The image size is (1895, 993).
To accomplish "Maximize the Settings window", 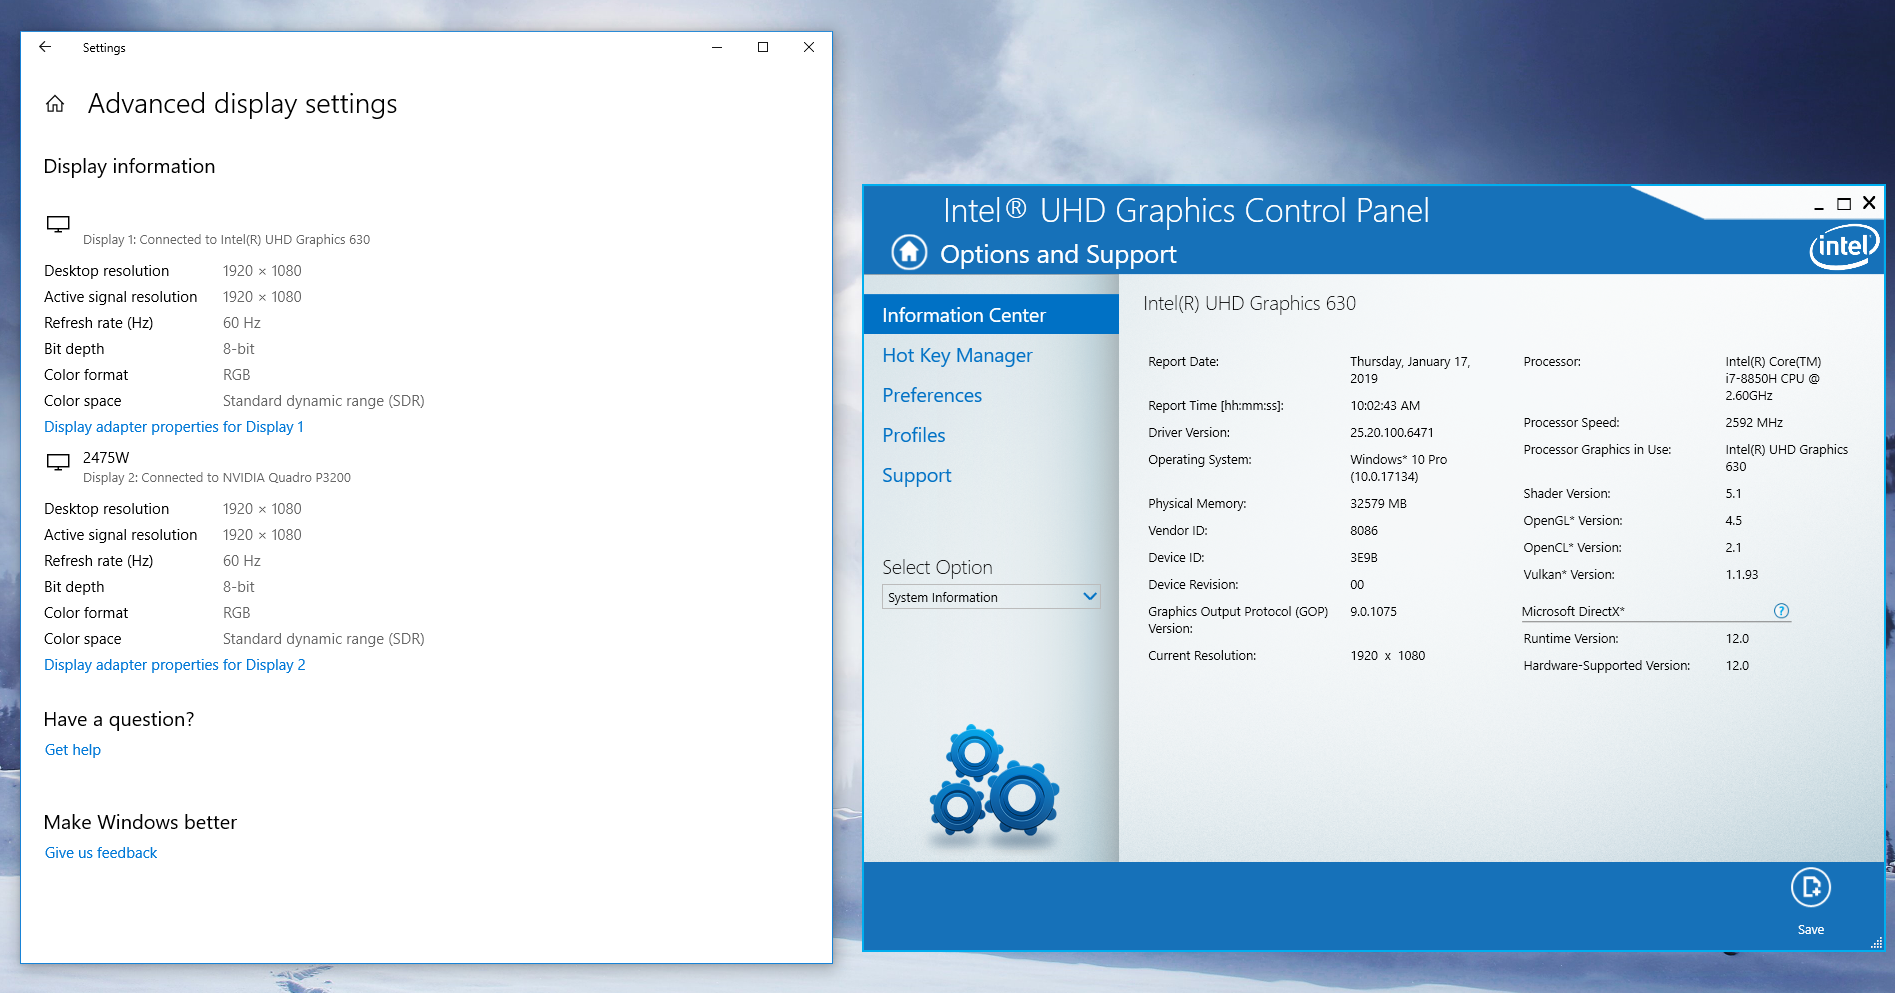I will pyautogui.click(x=763, y=47).
